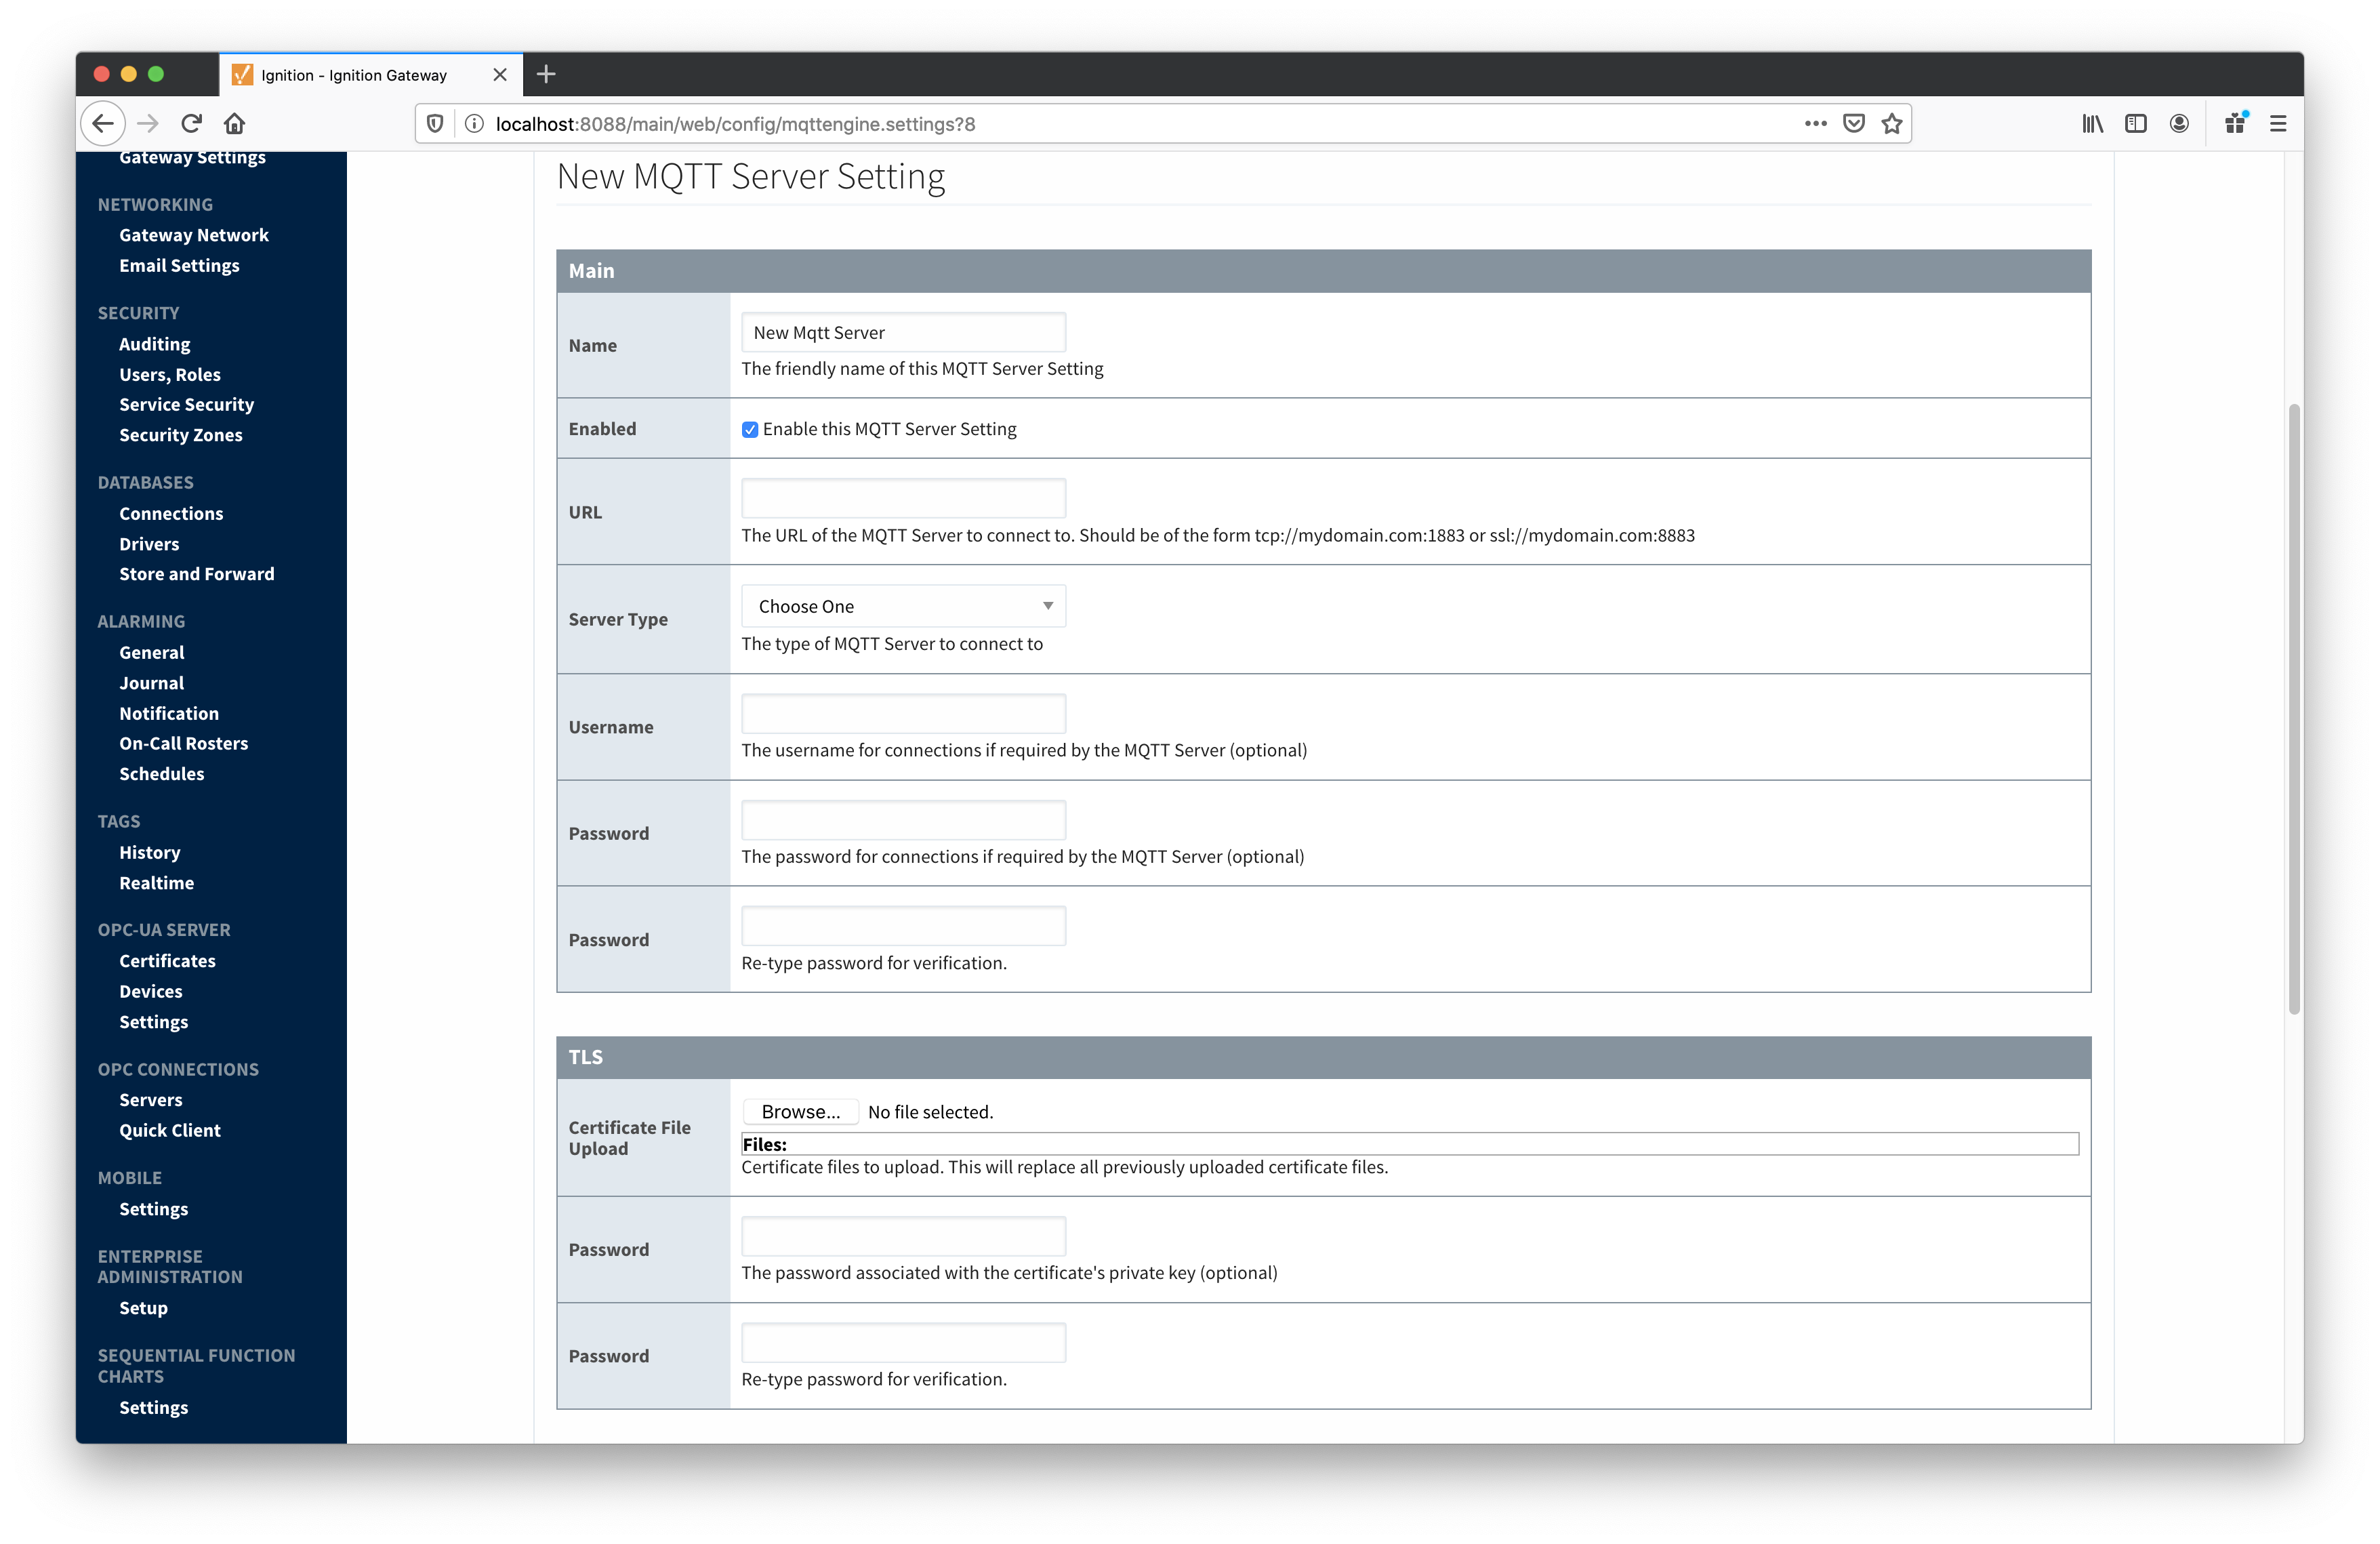2380x1544 pixels.
Task: Click the URL input field
Action: 904,498
